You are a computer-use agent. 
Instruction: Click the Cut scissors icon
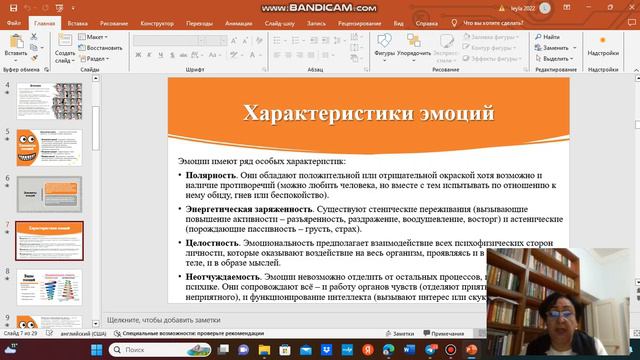pyautogui.click(x=34, y=37)
